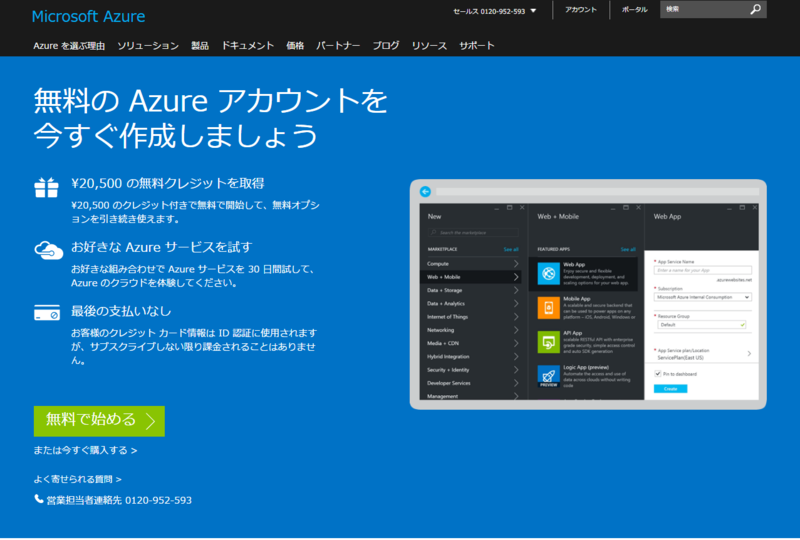800x540 pixels.
Task: Click the お好きな Azure サービスを試す heading
Action: 162,248
